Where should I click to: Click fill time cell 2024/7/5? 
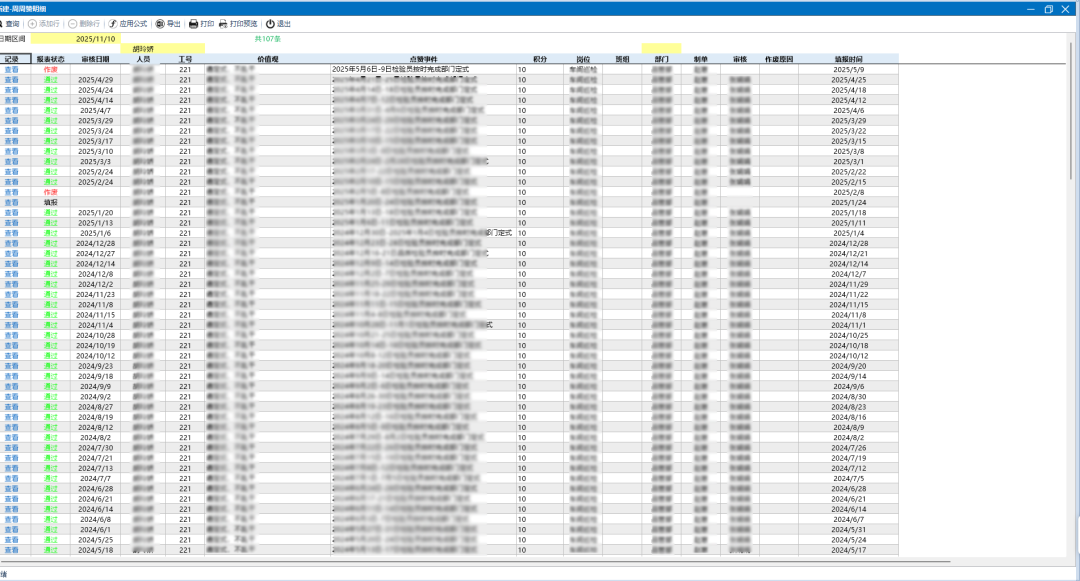point(849,478)
